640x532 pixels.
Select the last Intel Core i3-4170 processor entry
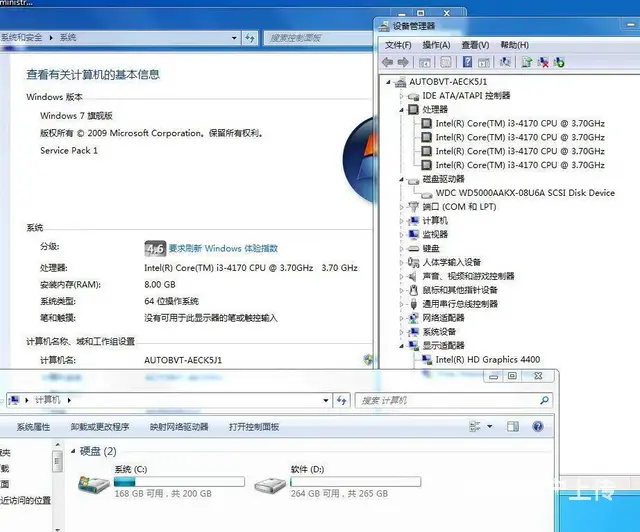pos(520,165)
